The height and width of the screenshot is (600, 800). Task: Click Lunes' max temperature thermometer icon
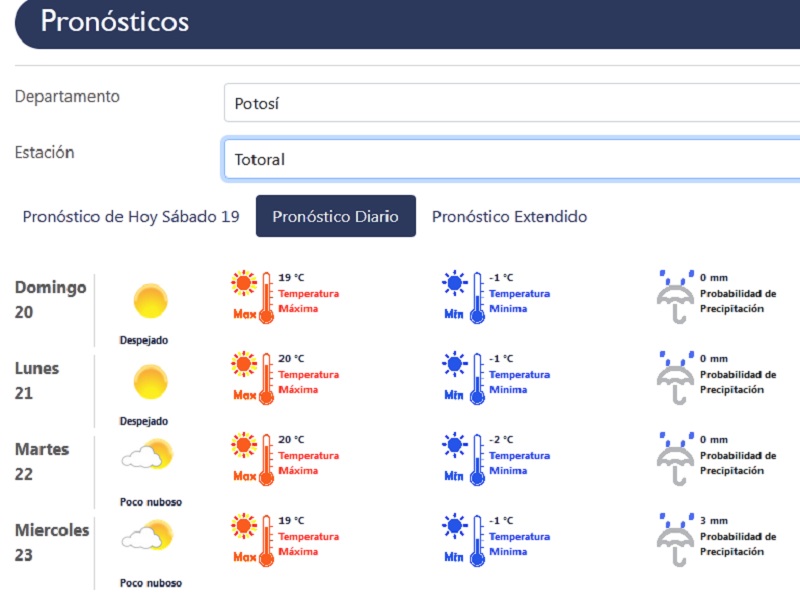[x=253, y=377]
